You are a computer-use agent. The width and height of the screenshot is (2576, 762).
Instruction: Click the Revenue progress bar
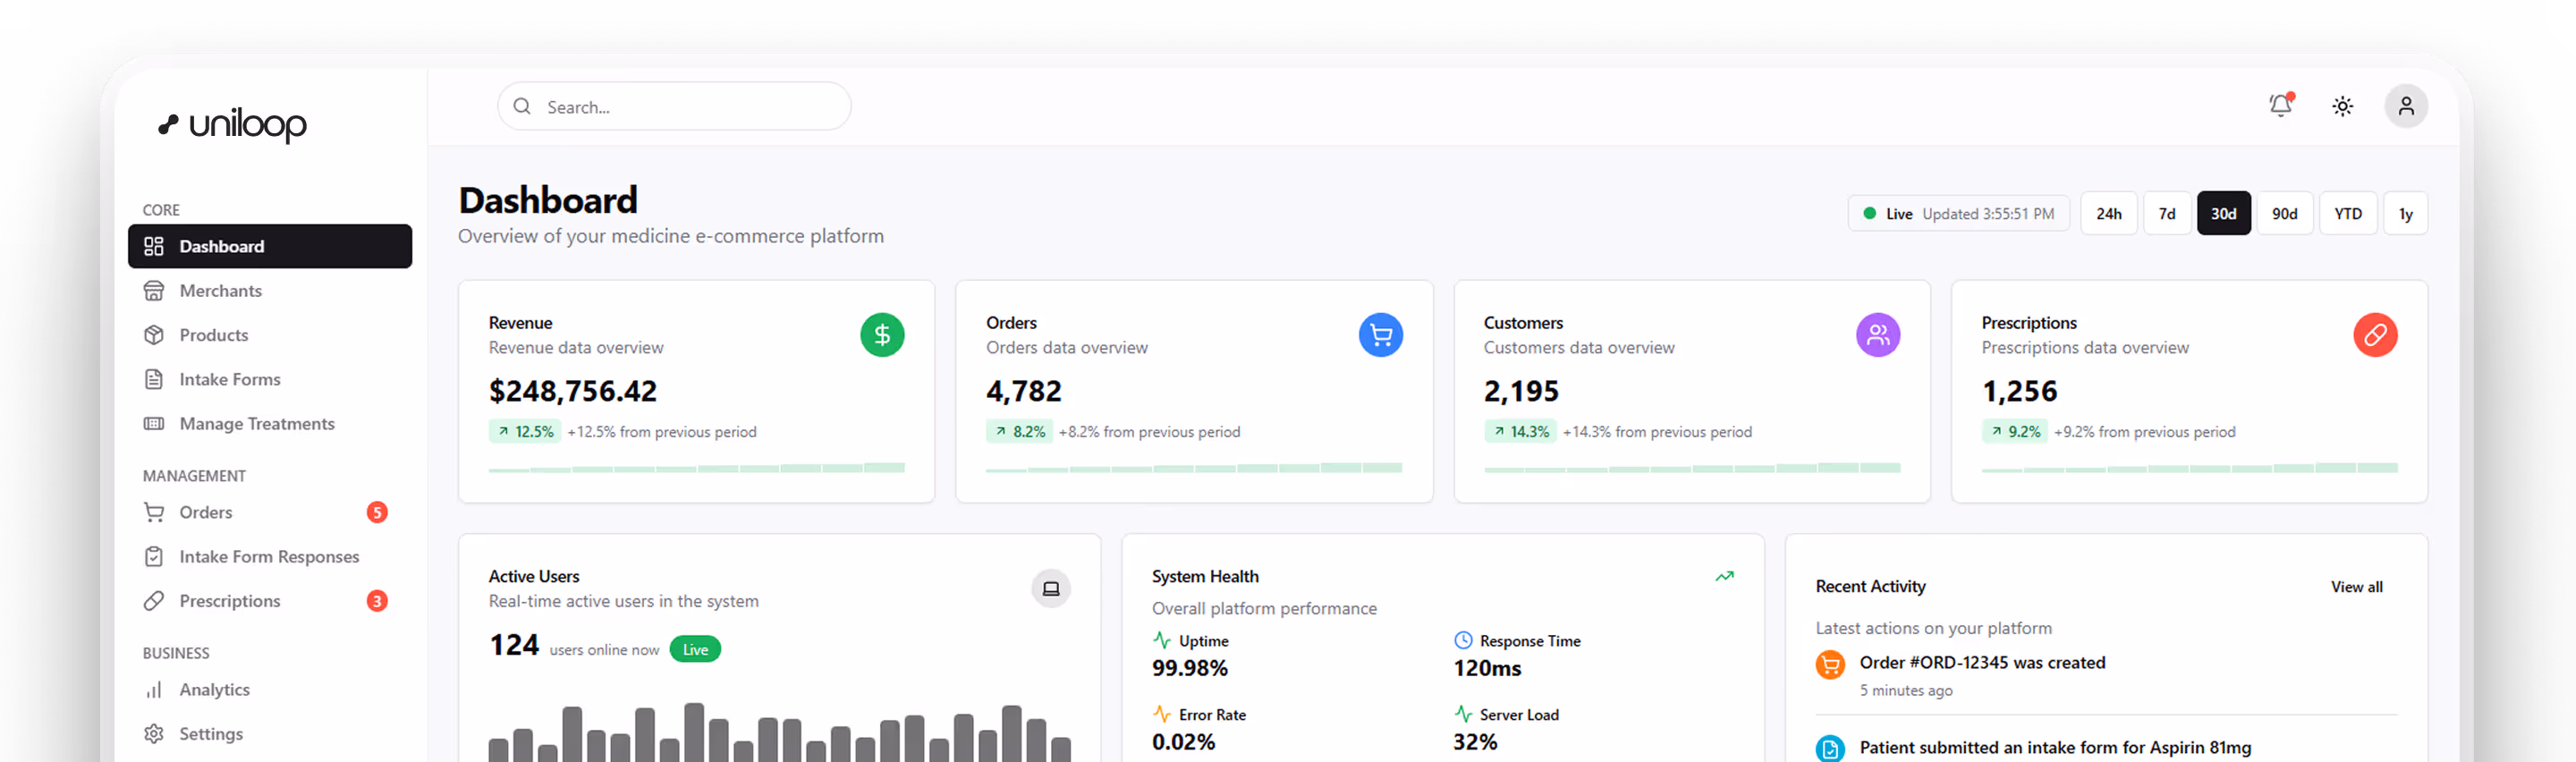696,467
